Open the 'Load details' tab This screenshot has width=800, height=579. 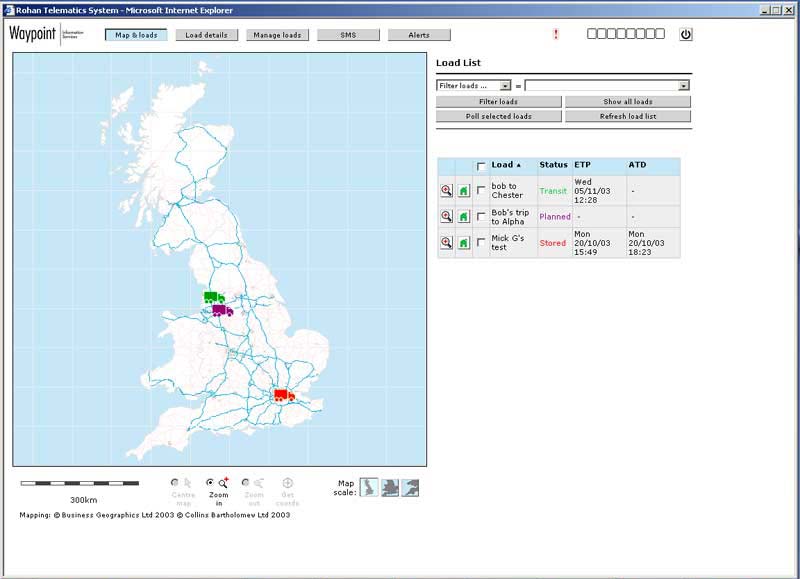[207, 35]
